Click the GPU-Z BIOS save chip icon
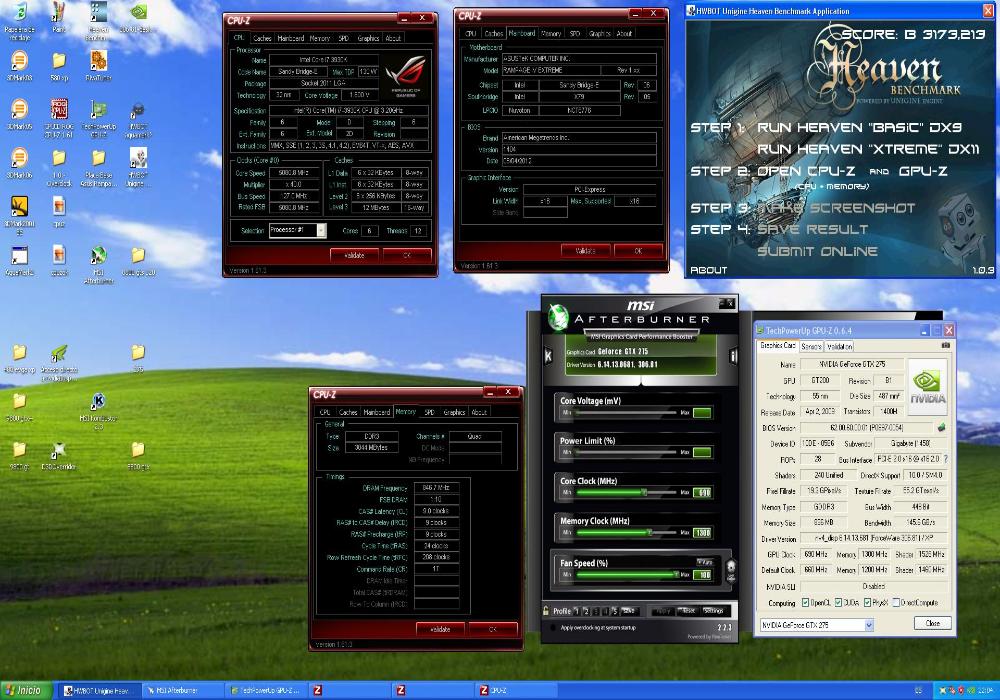This screenshot has width=1000, height=700. (941, 427)
